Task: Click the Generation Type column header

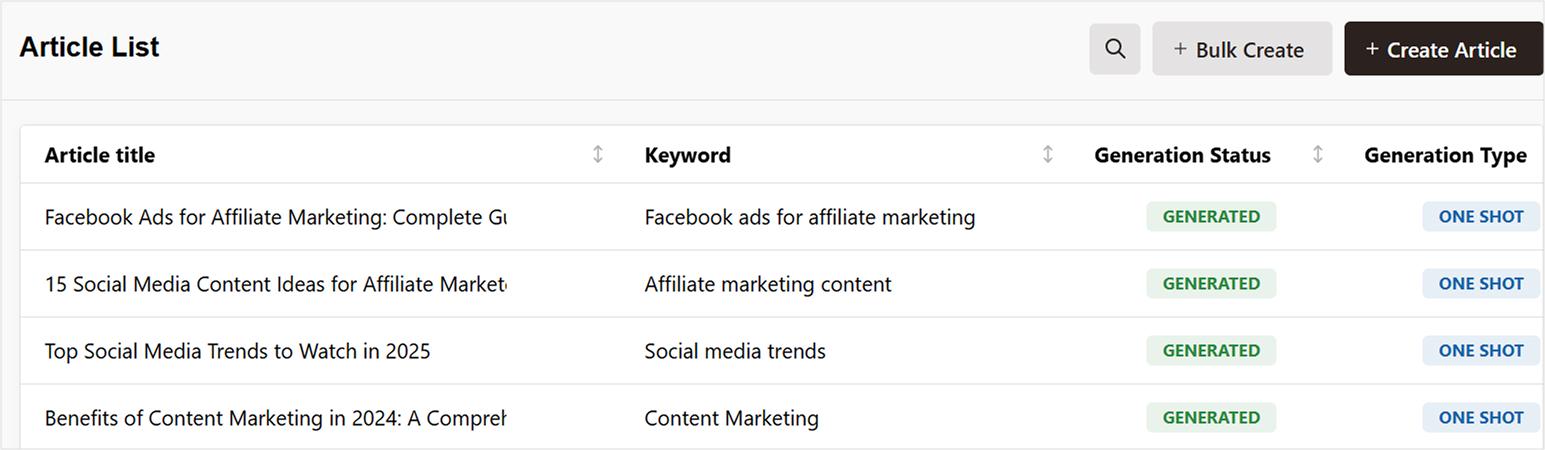Action: tap(1445, 155)
